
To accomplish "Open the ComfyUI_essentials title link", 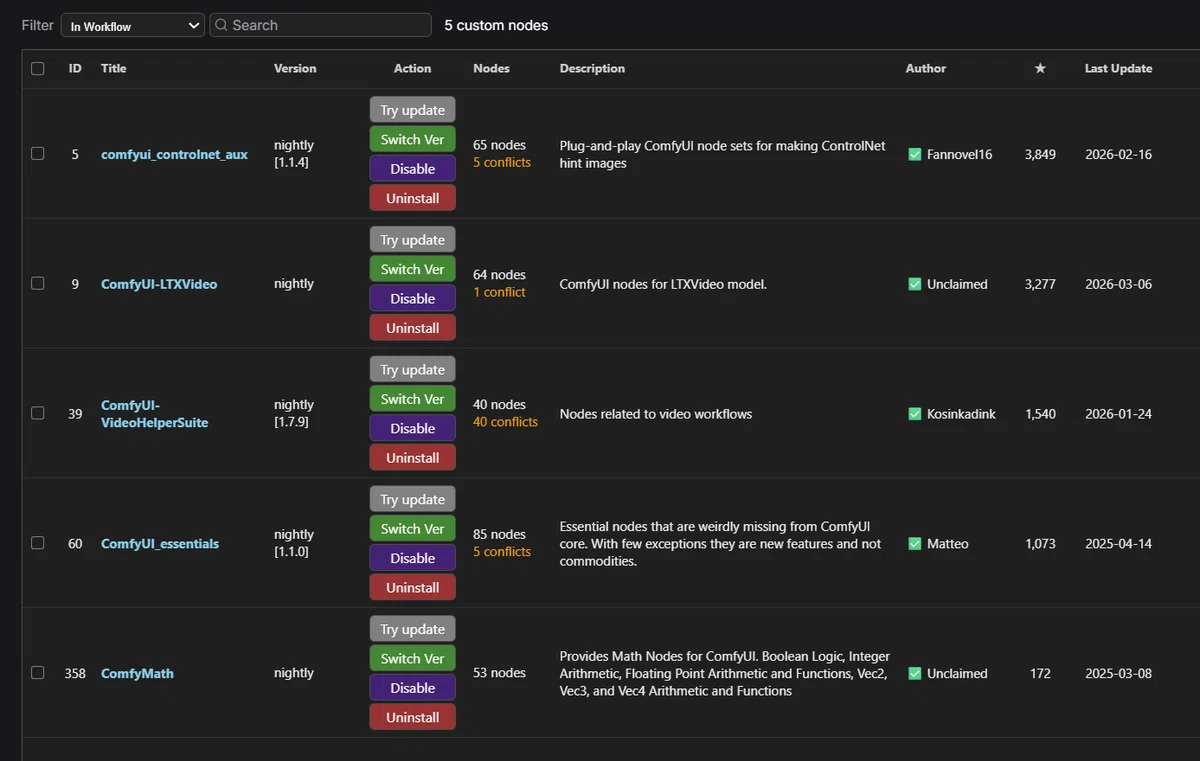I will (160, 544).
